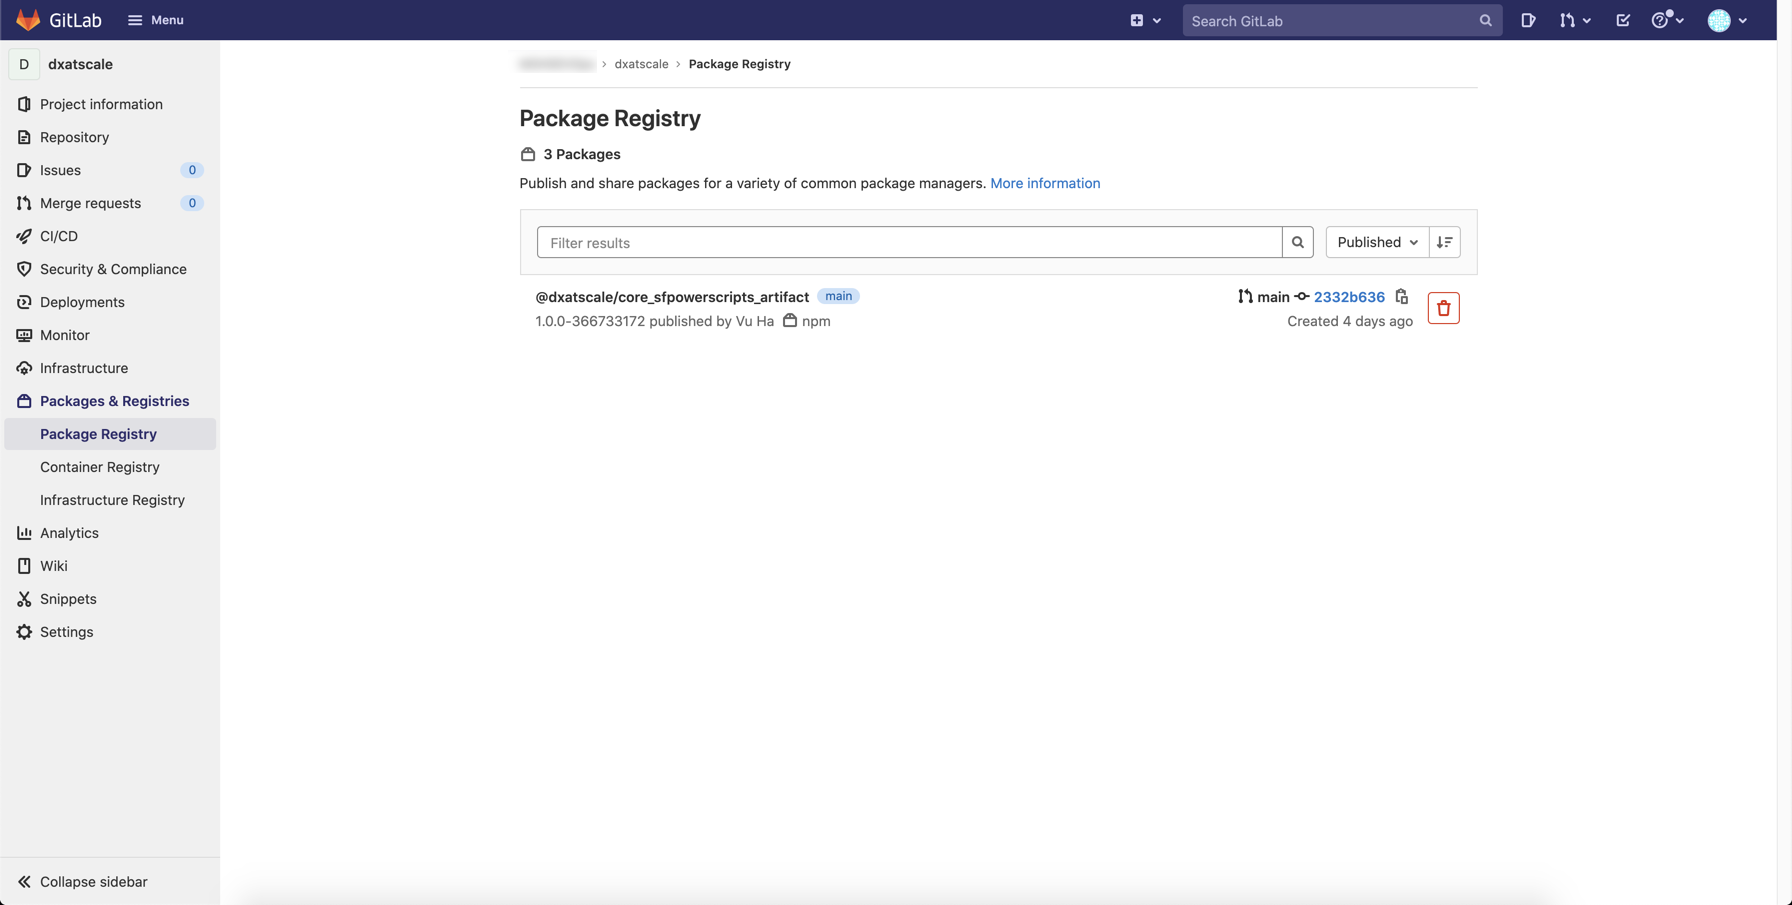Go to Repository section

point(74,137)
